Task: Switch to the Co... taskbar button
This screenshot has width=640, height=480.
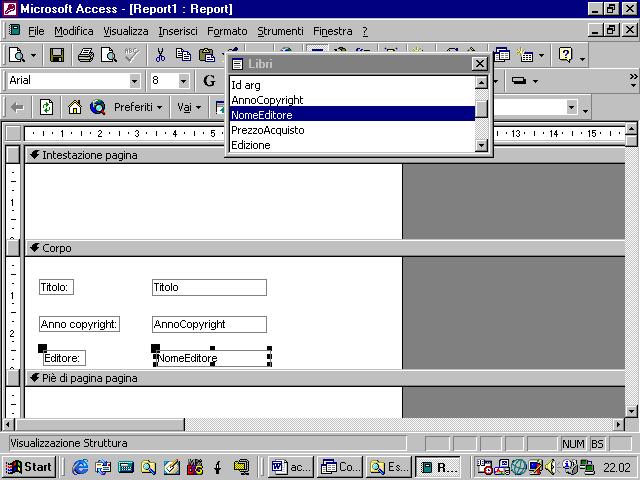Action: pos(340,467)
